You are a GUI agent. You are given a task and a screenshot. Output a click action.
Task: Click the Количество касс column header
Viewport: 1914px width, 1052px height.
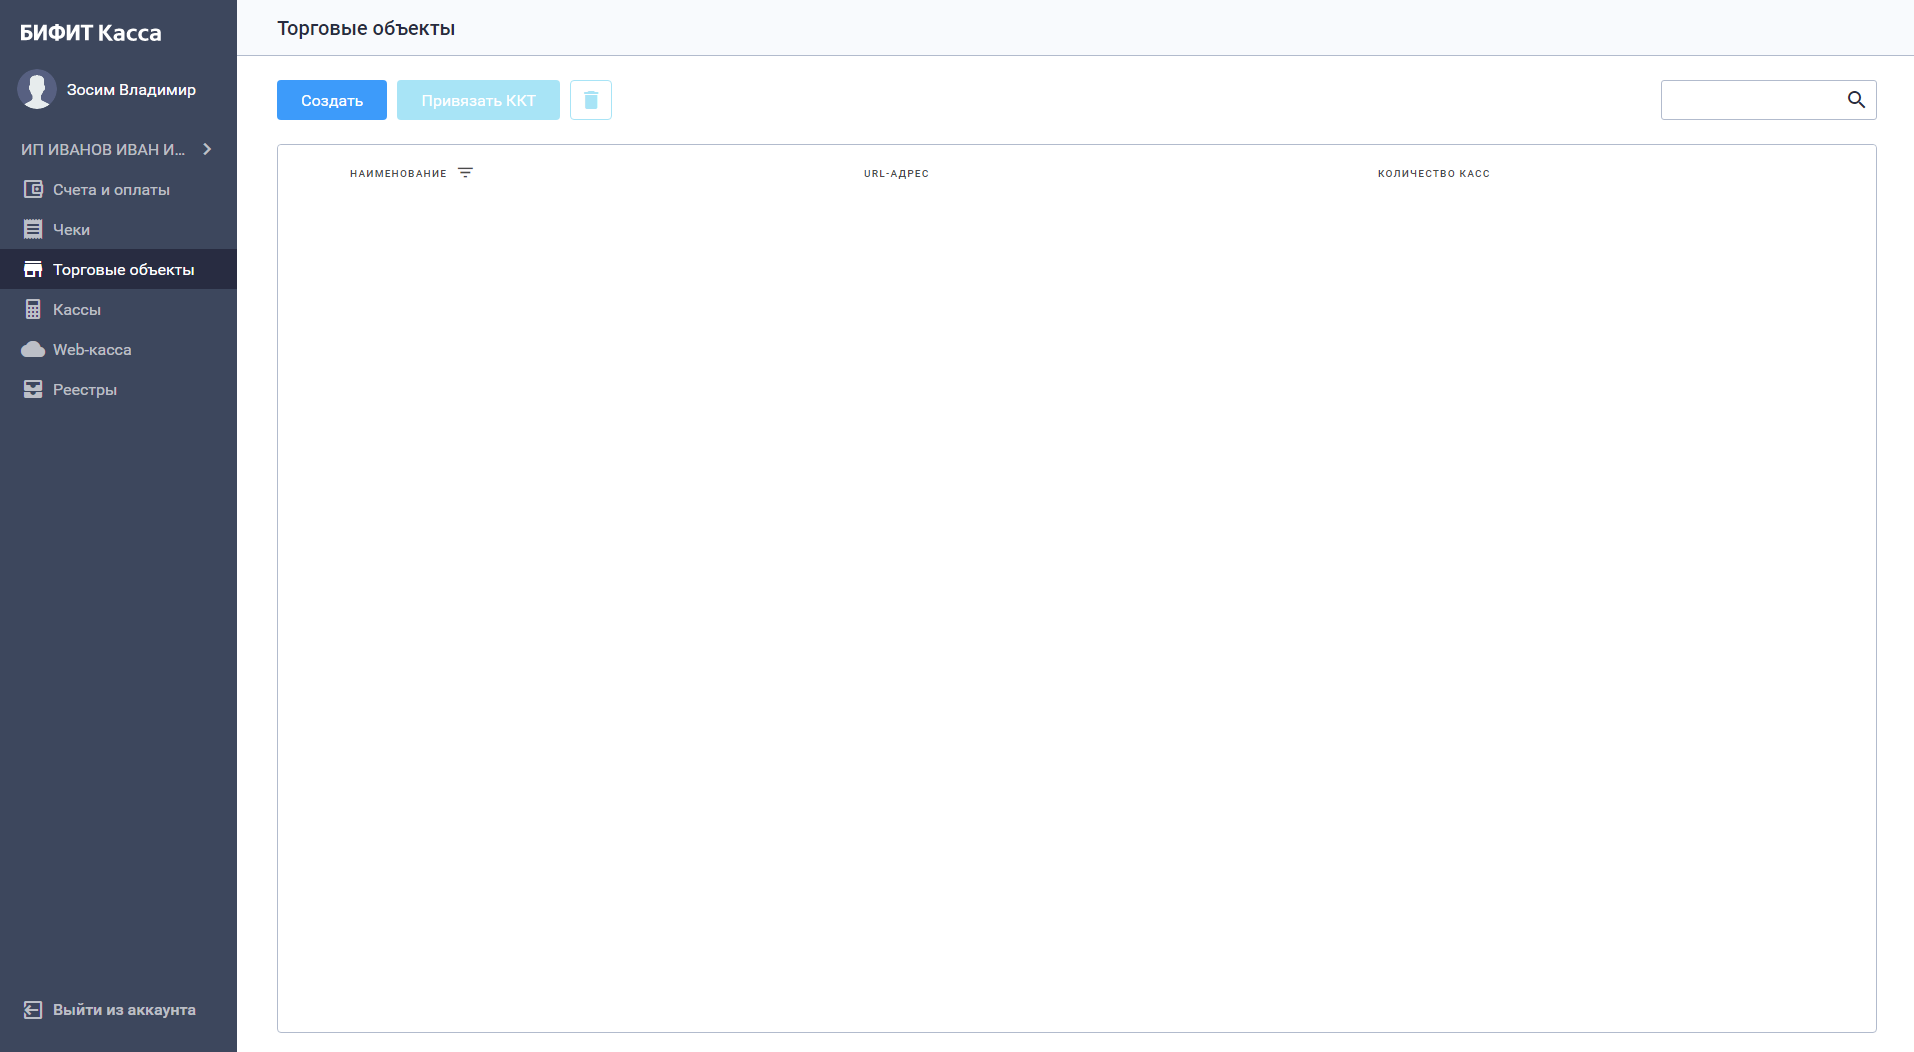[x=1433, y=174]
